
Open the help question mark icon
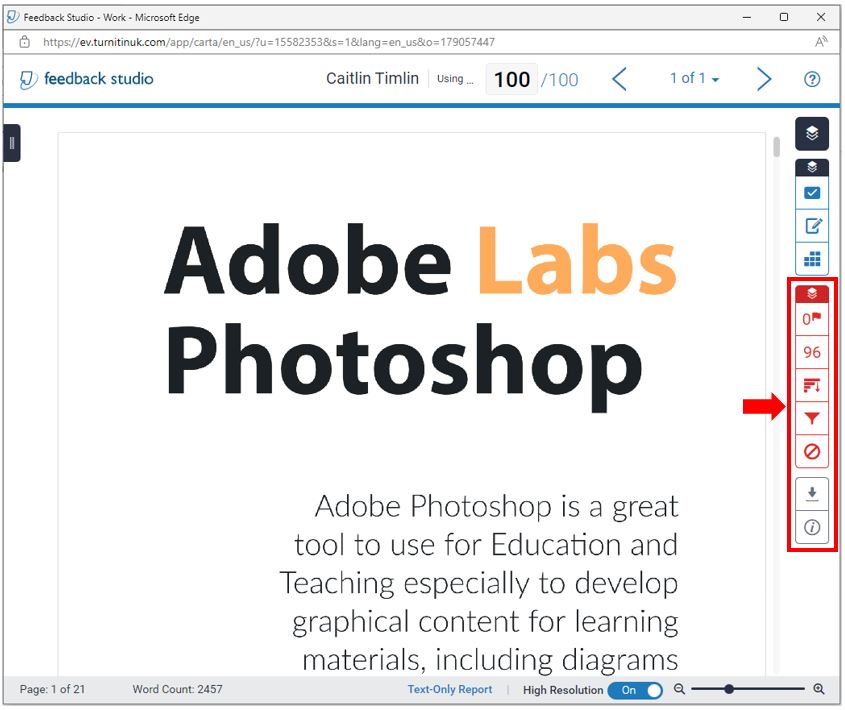click(x=812, y=79)
